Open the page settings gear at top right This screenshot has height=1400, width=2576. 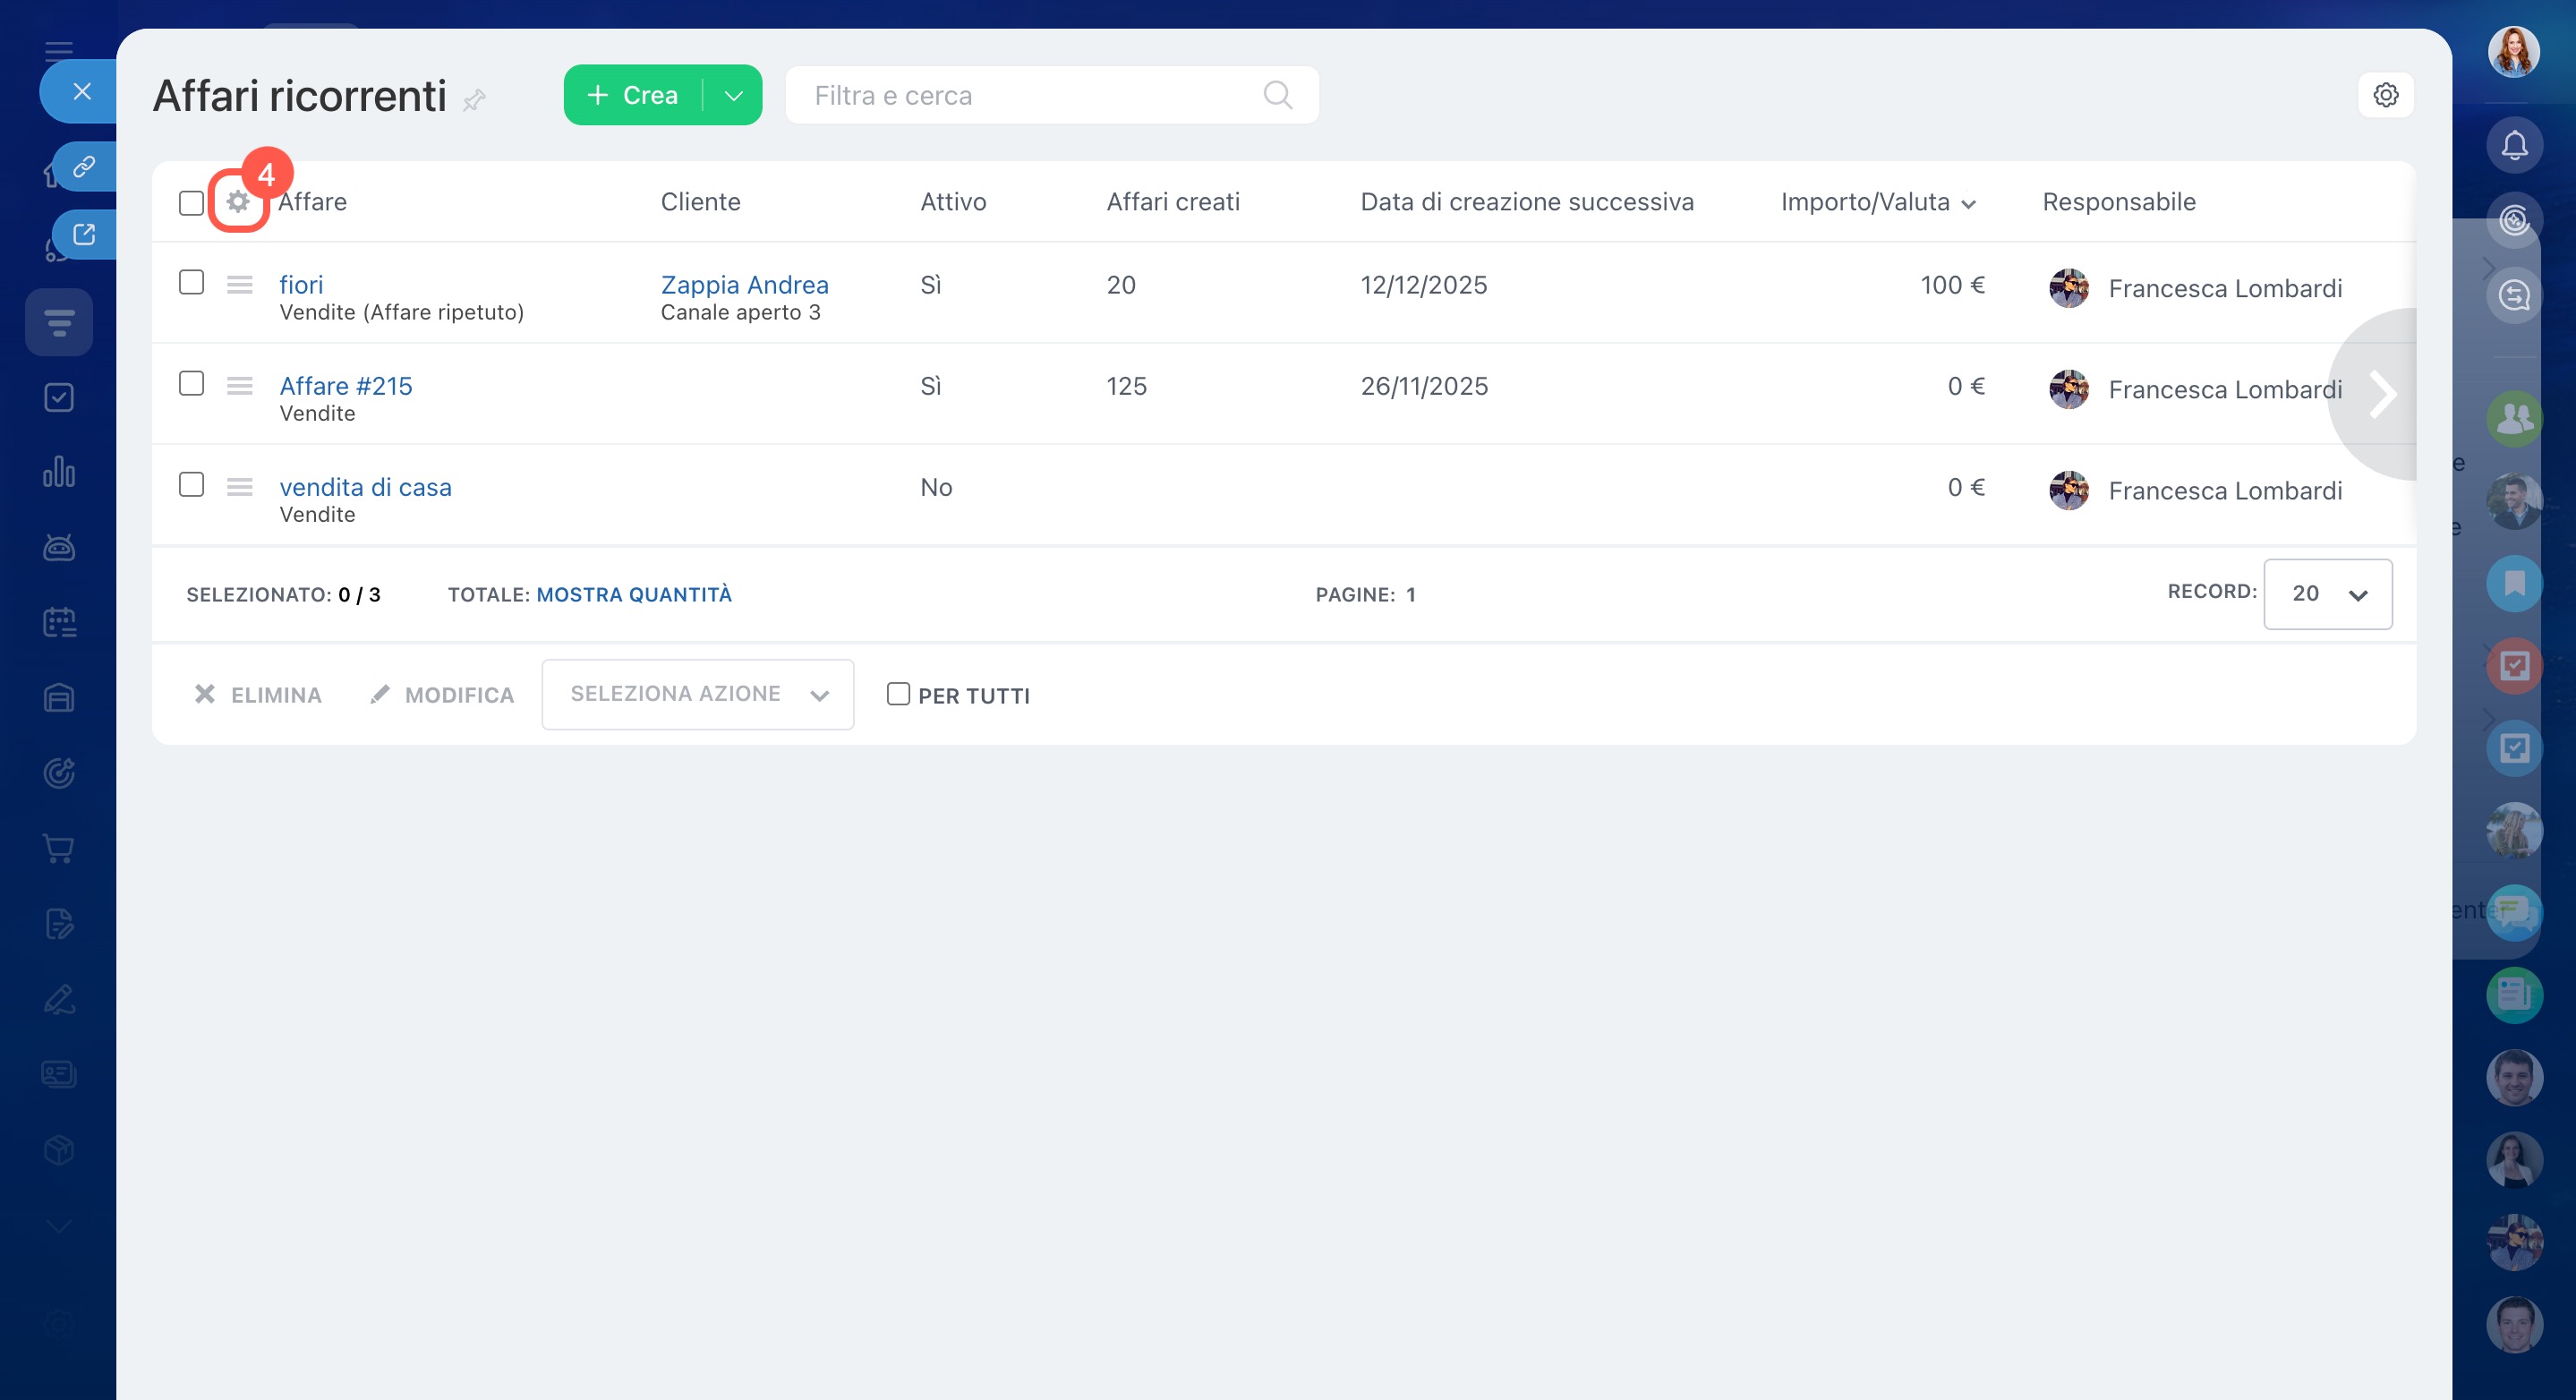click(x=2385, y=95)
